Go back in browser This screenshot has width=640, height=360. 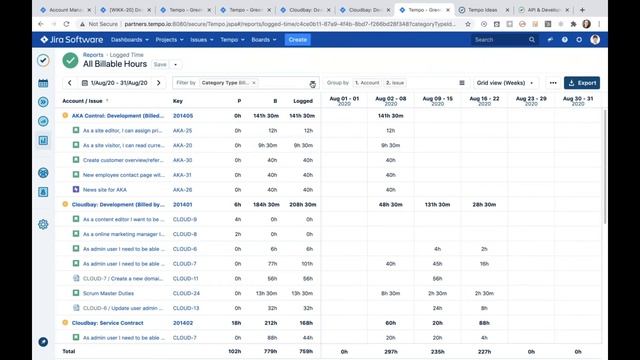(x=41, y=24)
